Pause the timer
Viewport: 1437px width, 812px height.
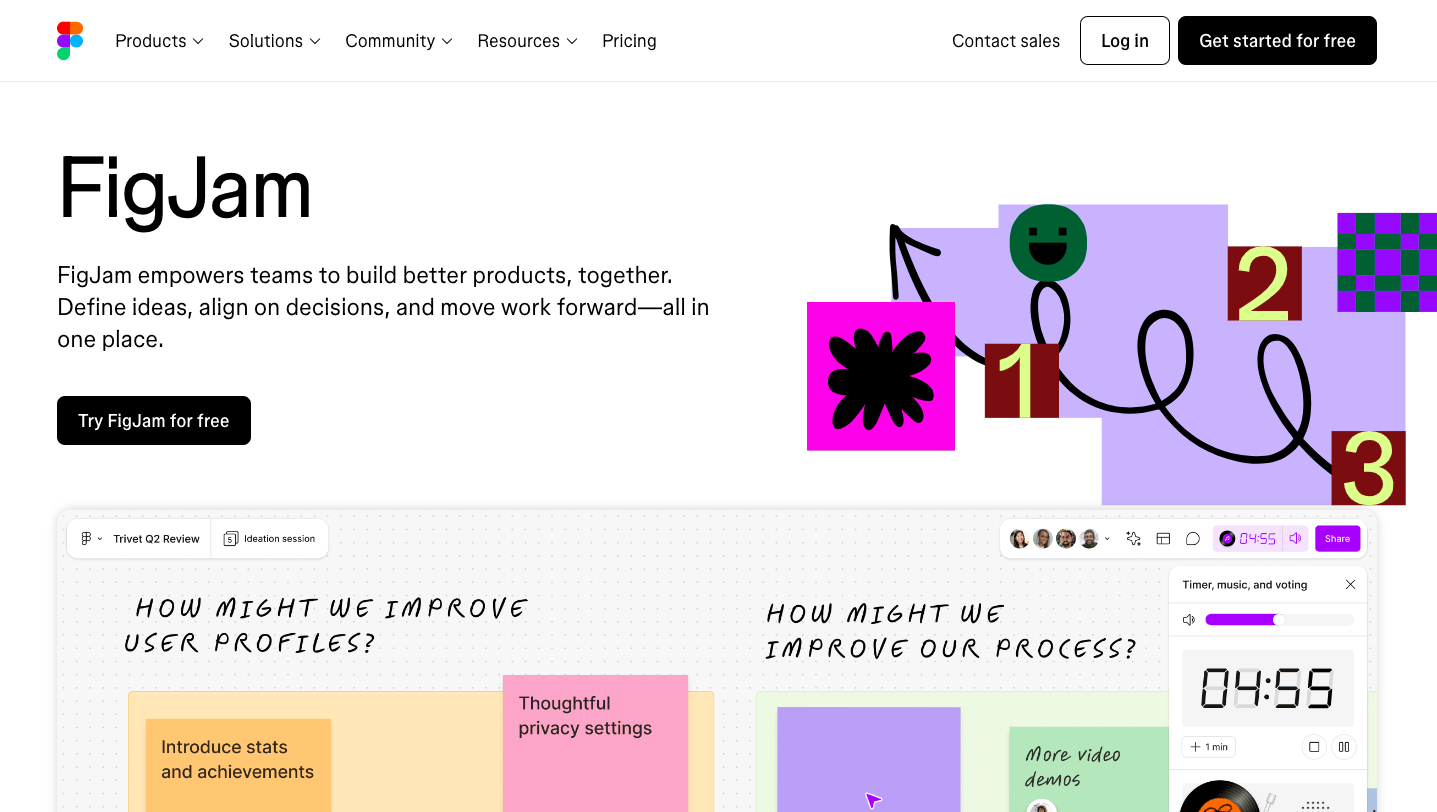tap(1344, 746)
